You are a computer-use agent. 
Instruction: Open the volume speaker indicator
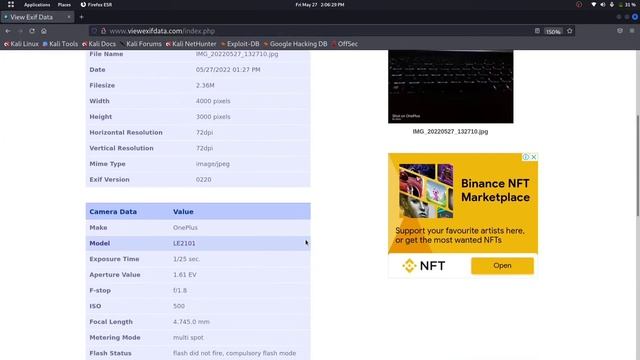click(x=603, y=5)
